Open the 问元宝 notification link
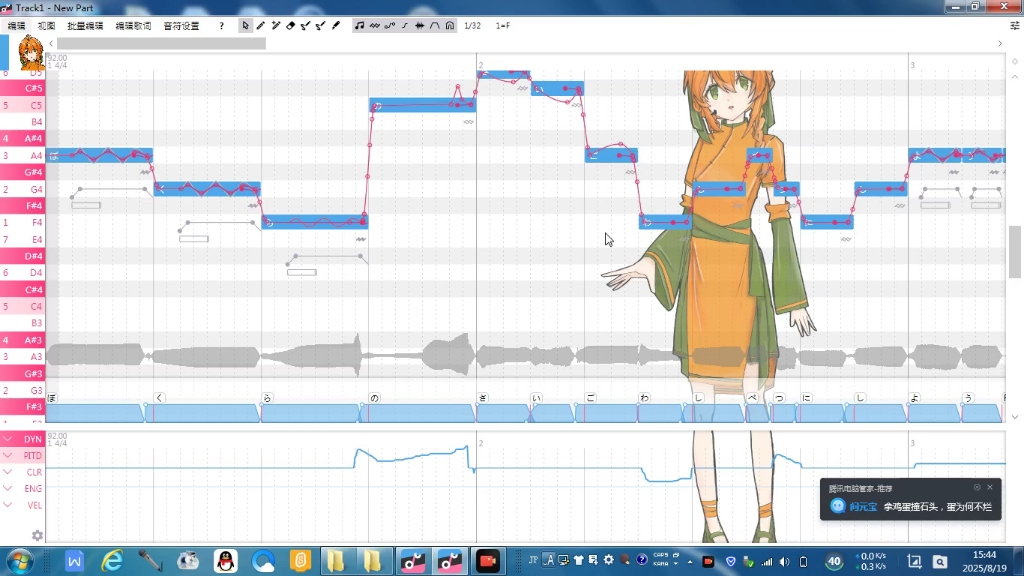 [863, 507]
